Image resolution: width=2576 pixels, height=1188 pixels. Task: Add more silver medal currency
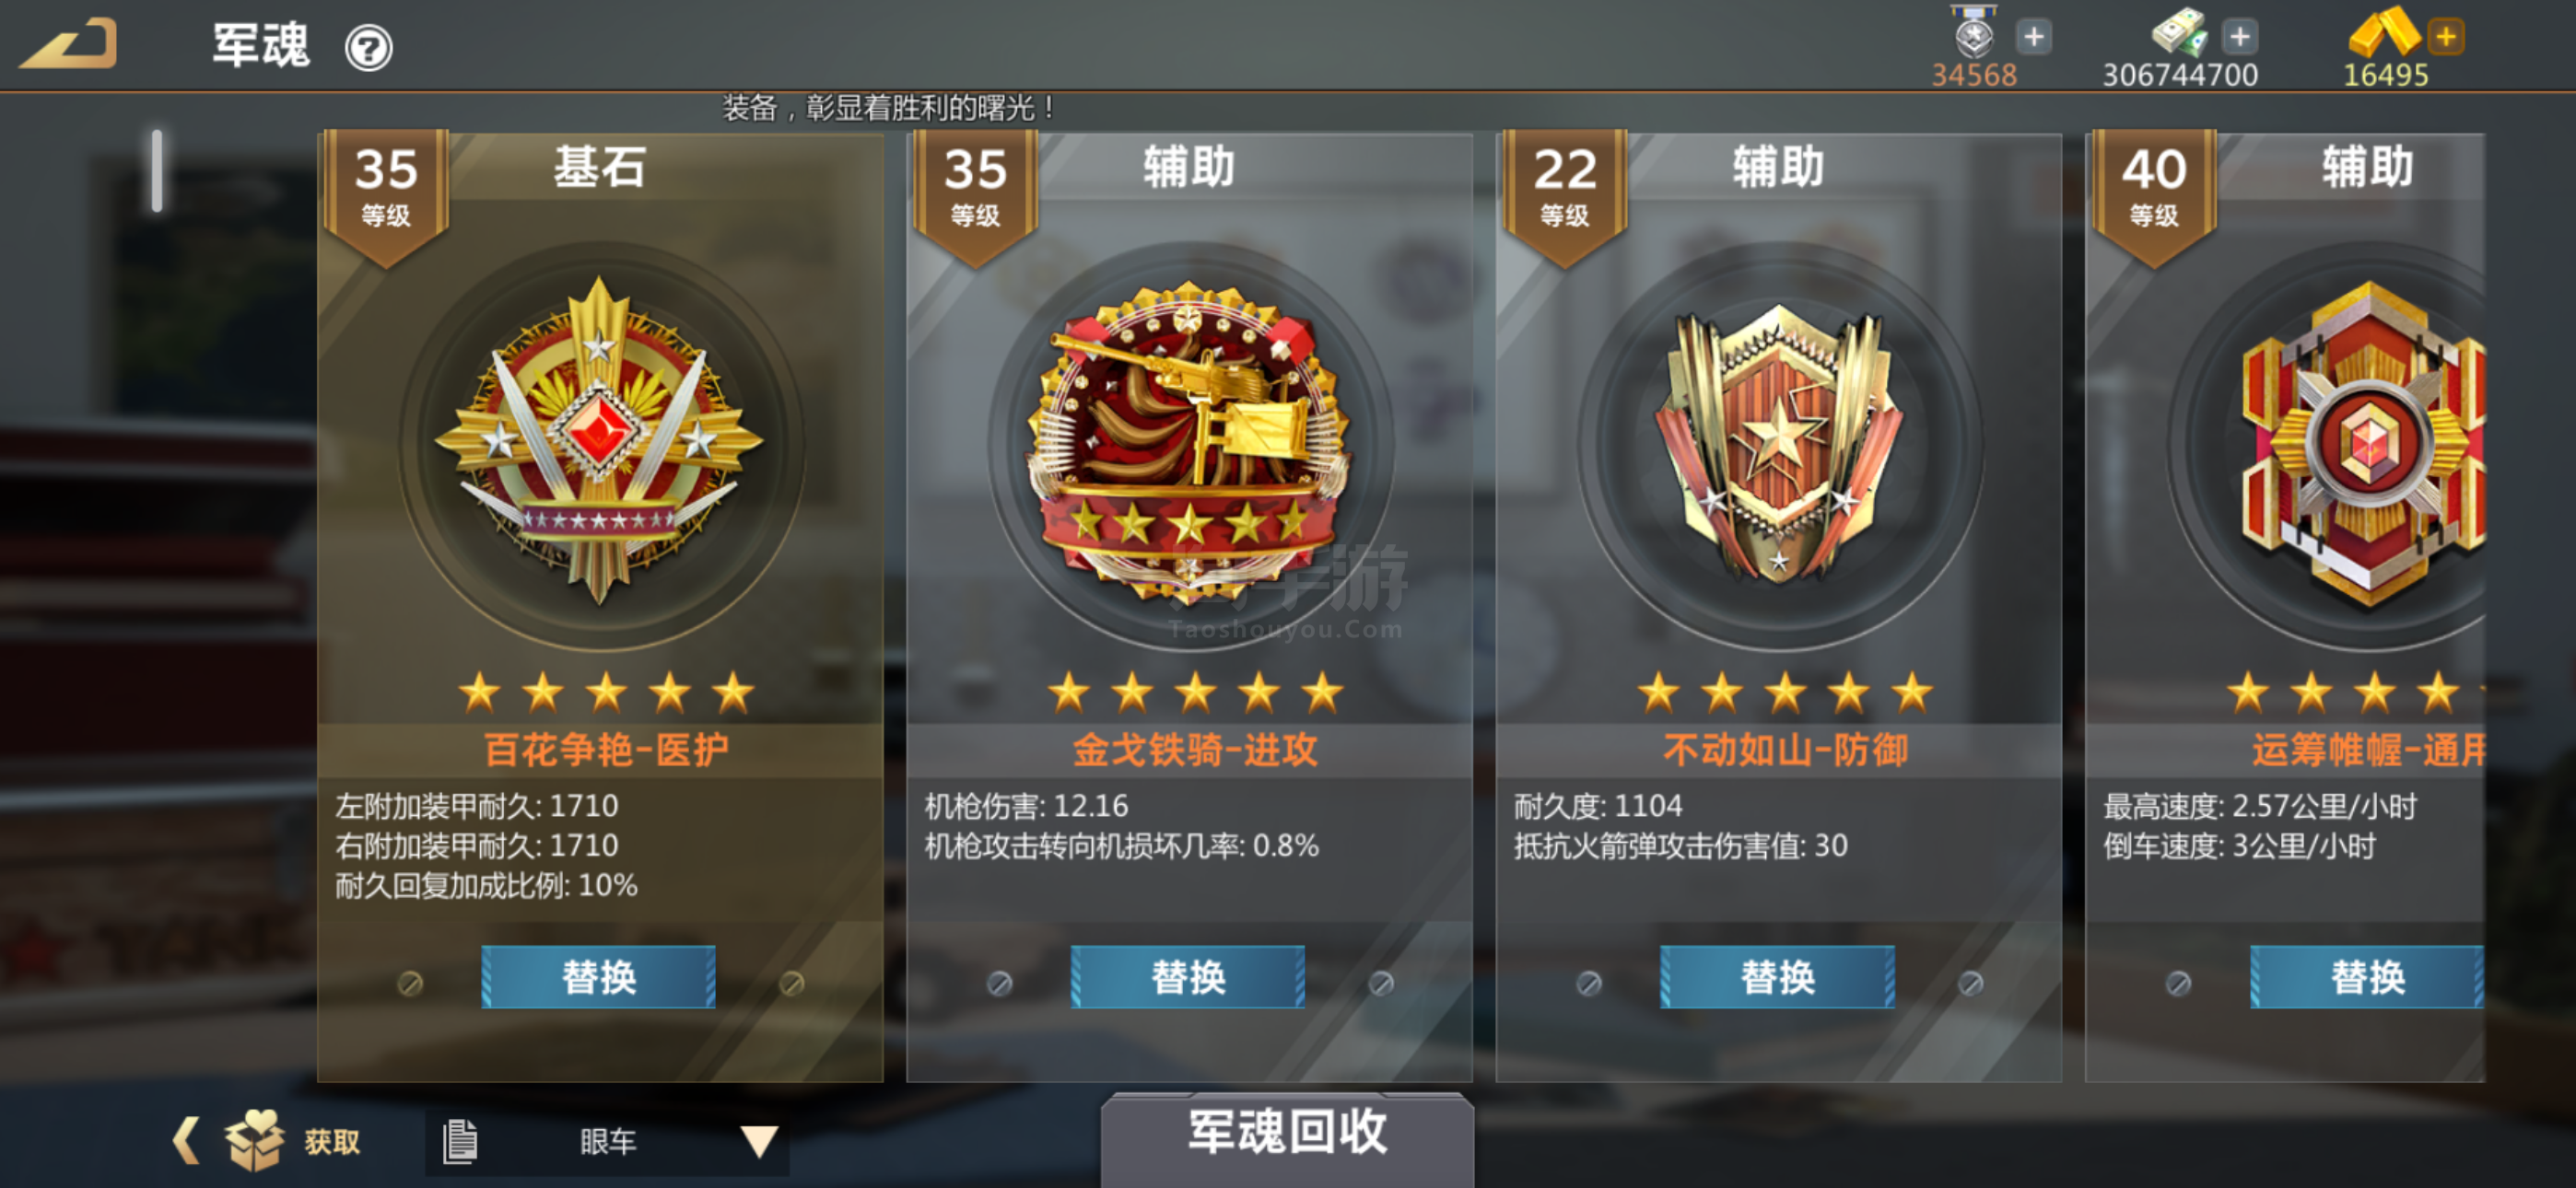click(2033, 37)
